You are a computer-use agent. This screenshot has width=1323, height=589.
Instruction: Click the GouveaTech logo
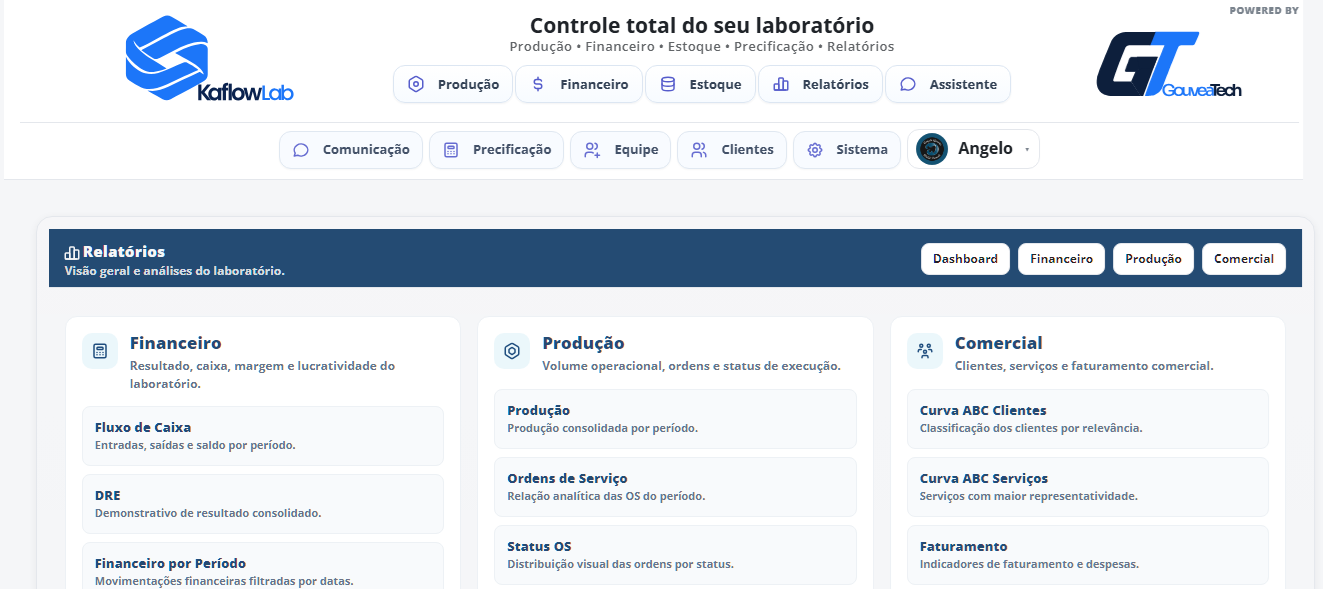pos(1169,66)
